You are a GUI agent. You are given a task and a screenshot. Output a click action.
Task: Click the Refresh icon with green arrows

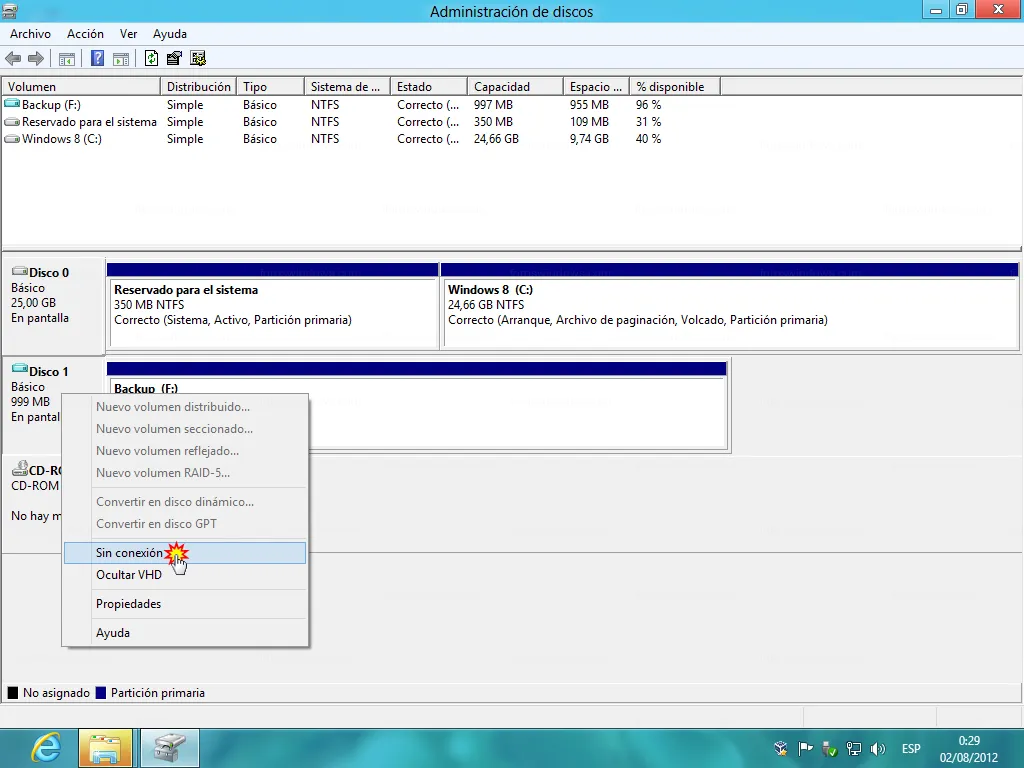[152, 58]
